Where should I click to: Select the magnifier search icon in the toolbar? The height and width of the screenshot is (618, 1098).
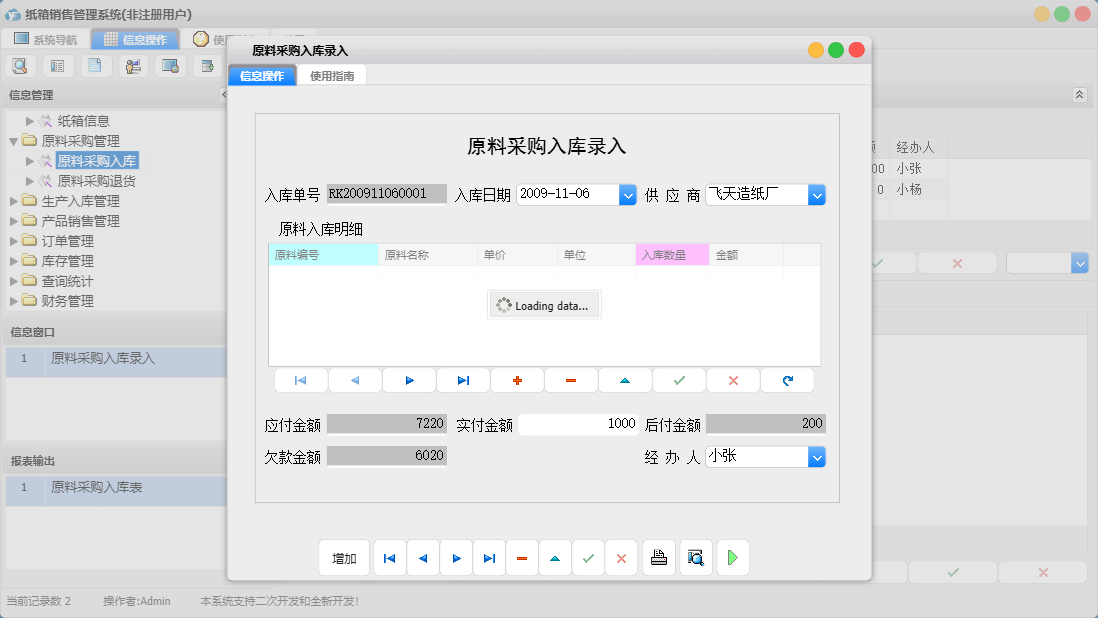pos(20,65)
